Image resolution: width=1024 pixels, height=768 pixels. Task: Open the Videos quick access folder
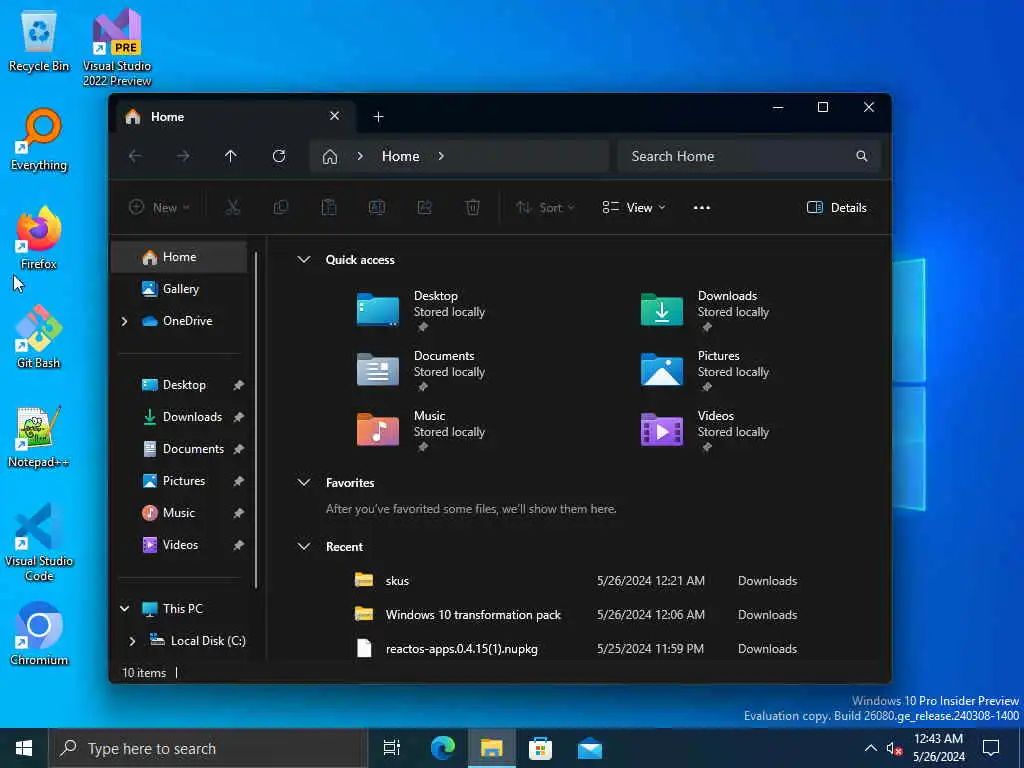coord(705,429)
